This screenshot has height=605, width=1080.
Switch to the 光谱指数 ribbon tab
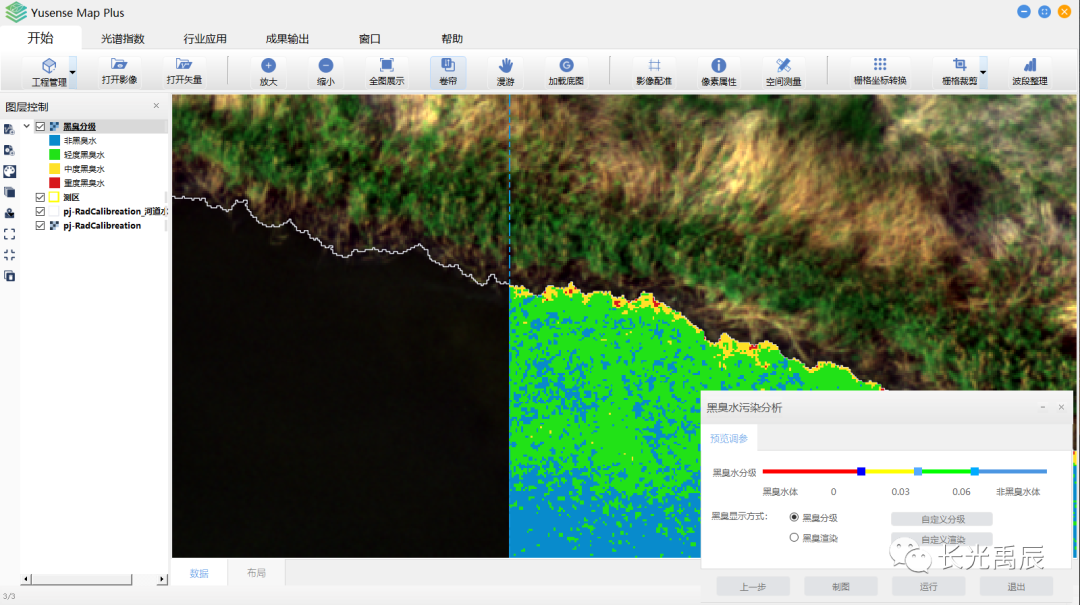click(x=123, y=39)
